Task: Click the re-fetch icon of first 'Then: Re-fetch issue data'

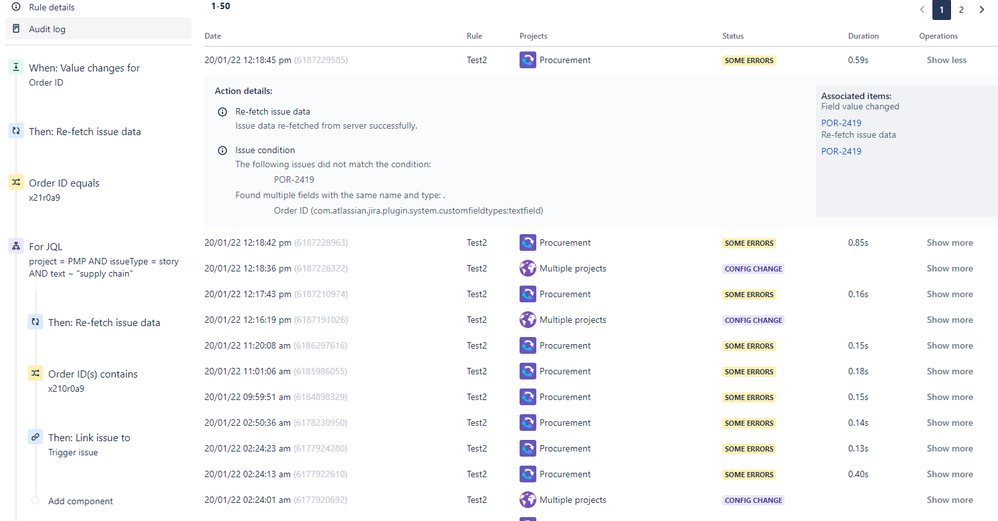Action: point(16,130)
